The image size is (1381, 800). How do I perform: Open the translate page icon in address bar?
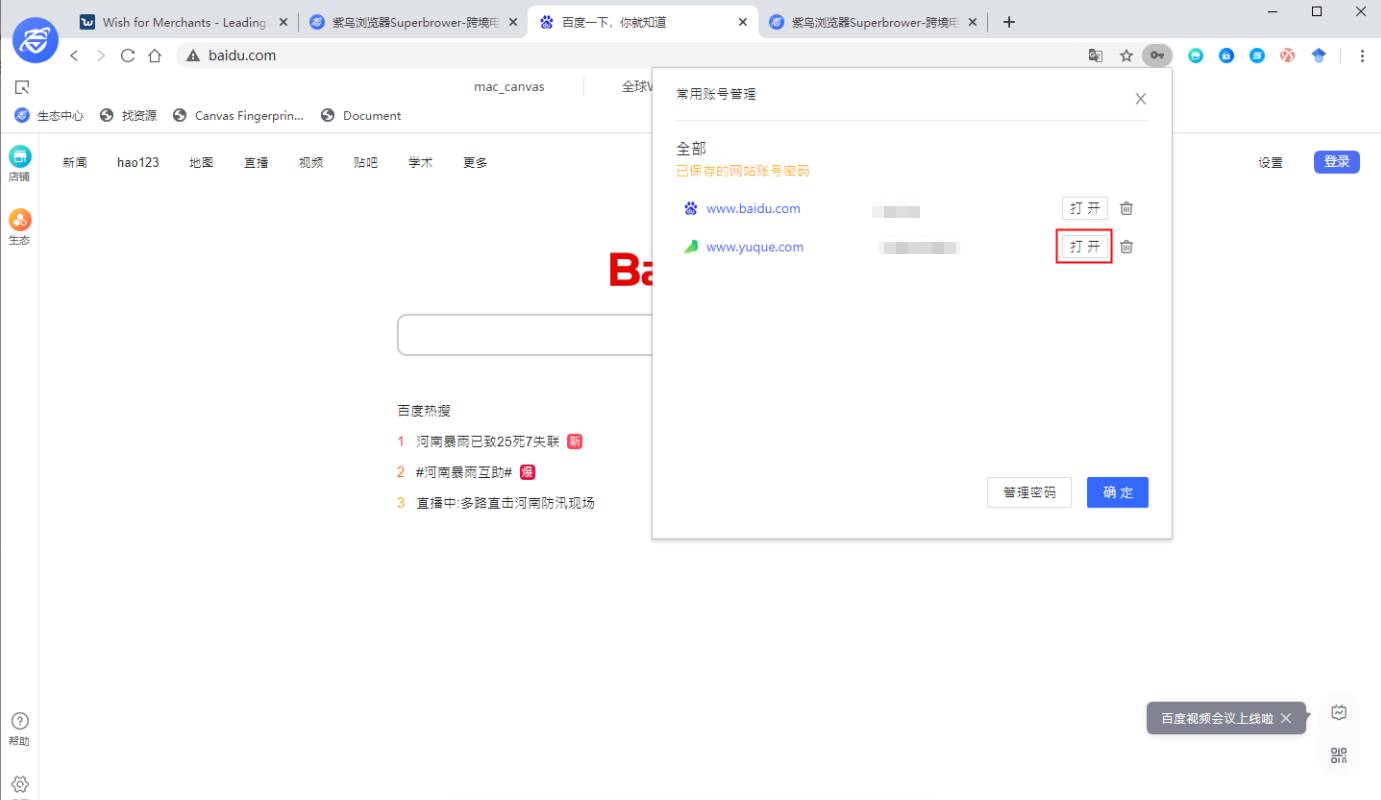(1095, 56)
